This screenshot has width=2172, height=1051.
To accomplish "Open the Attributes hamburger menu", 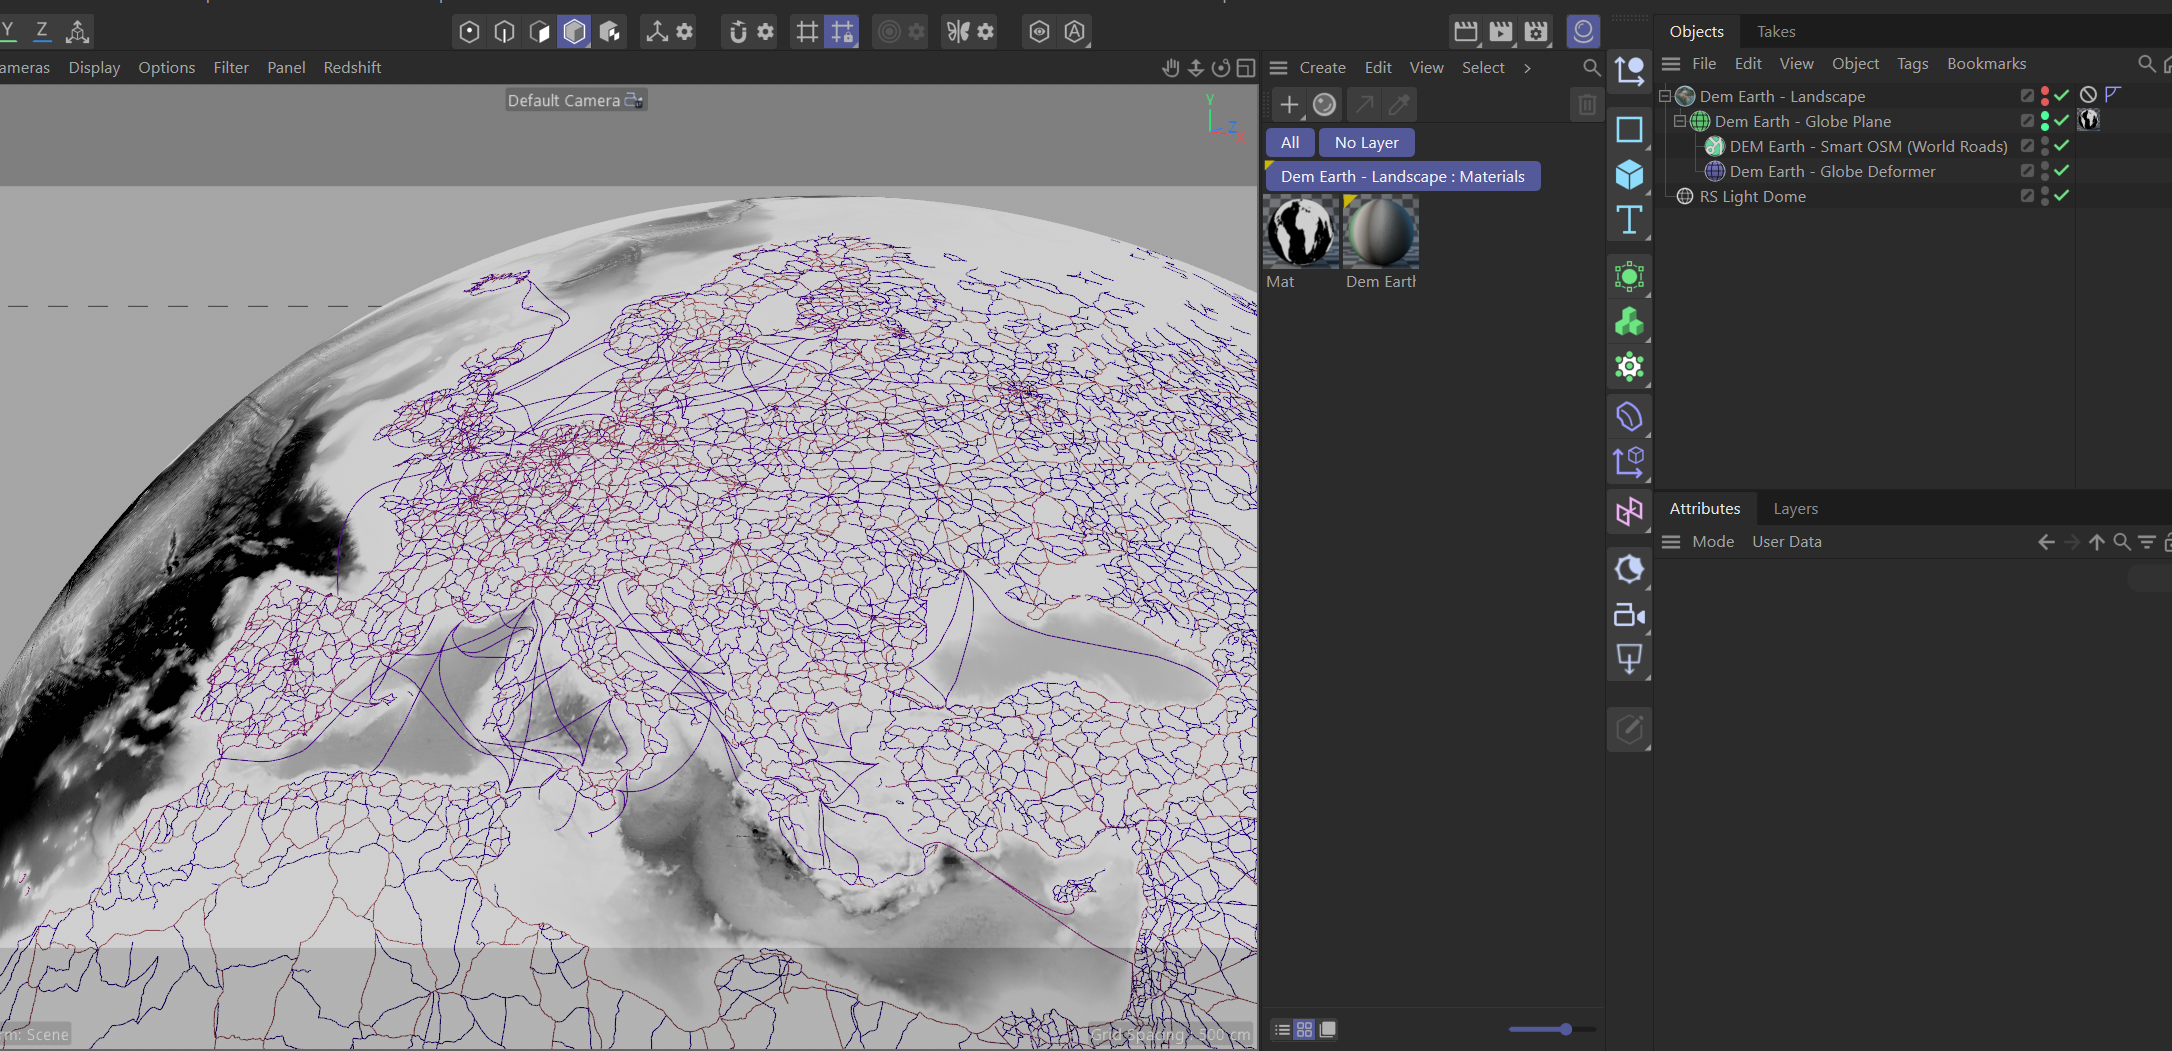I will 1671,542.
